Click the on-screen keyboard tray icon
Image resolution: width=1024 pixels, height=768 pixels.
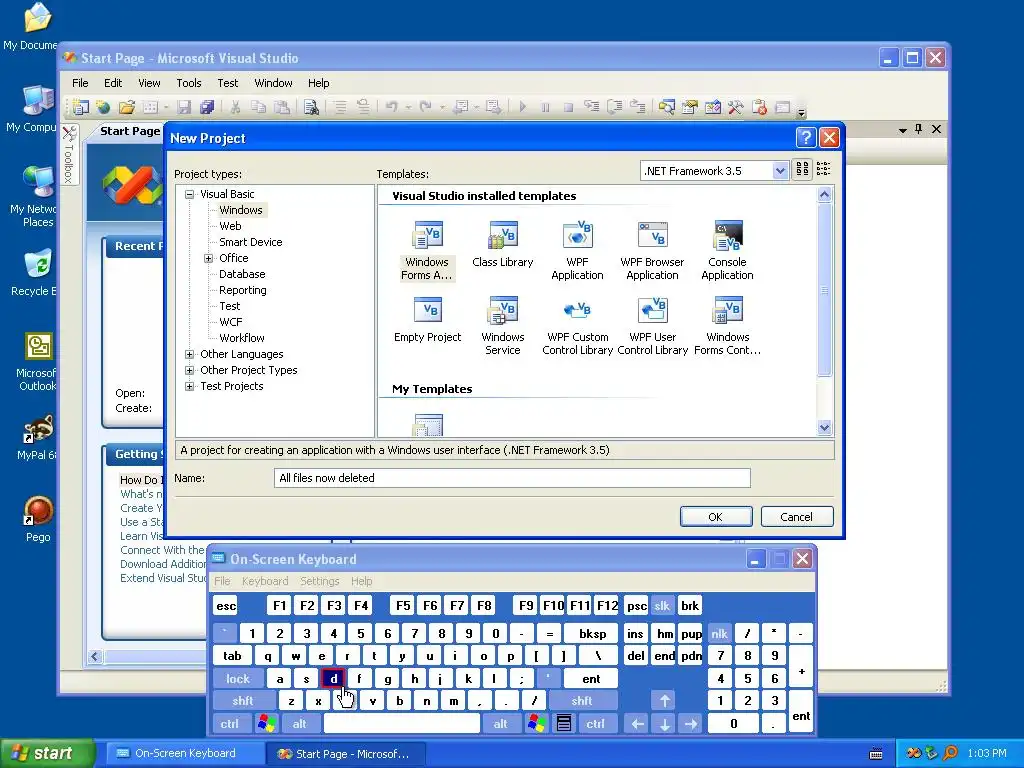pyautogui.click(x=876, y=754)
